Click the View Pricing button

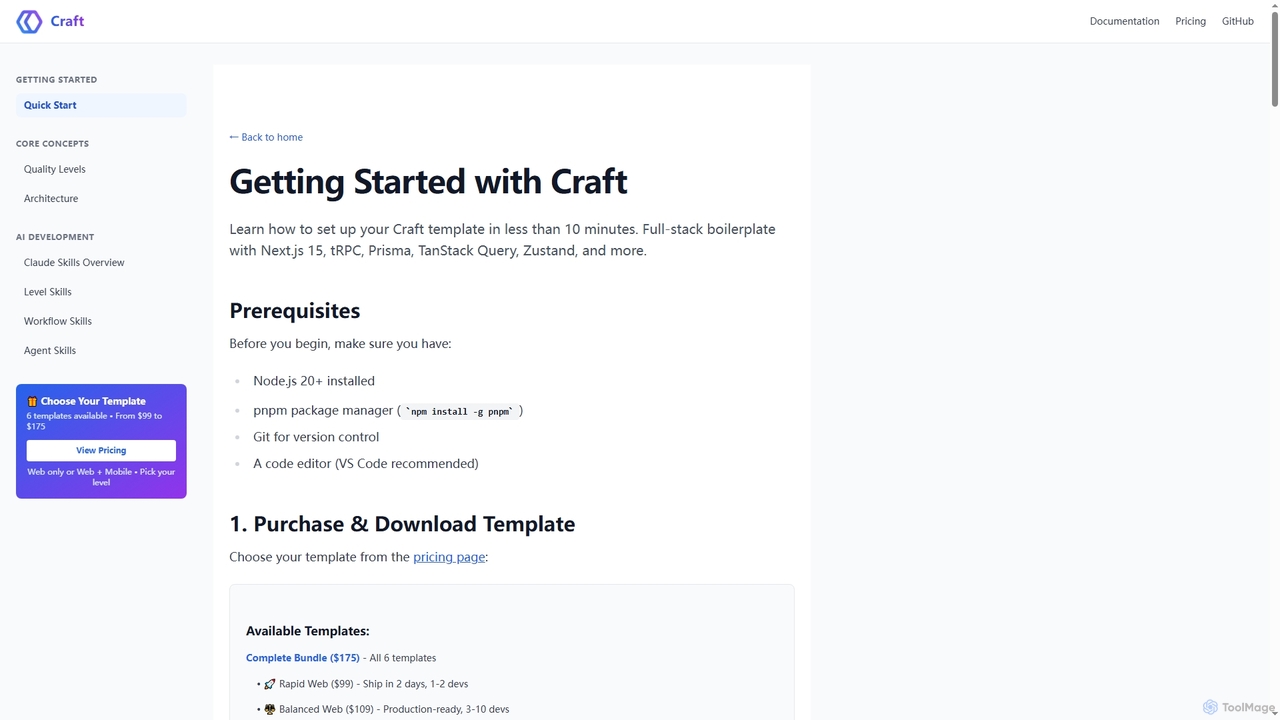(101, 450)
